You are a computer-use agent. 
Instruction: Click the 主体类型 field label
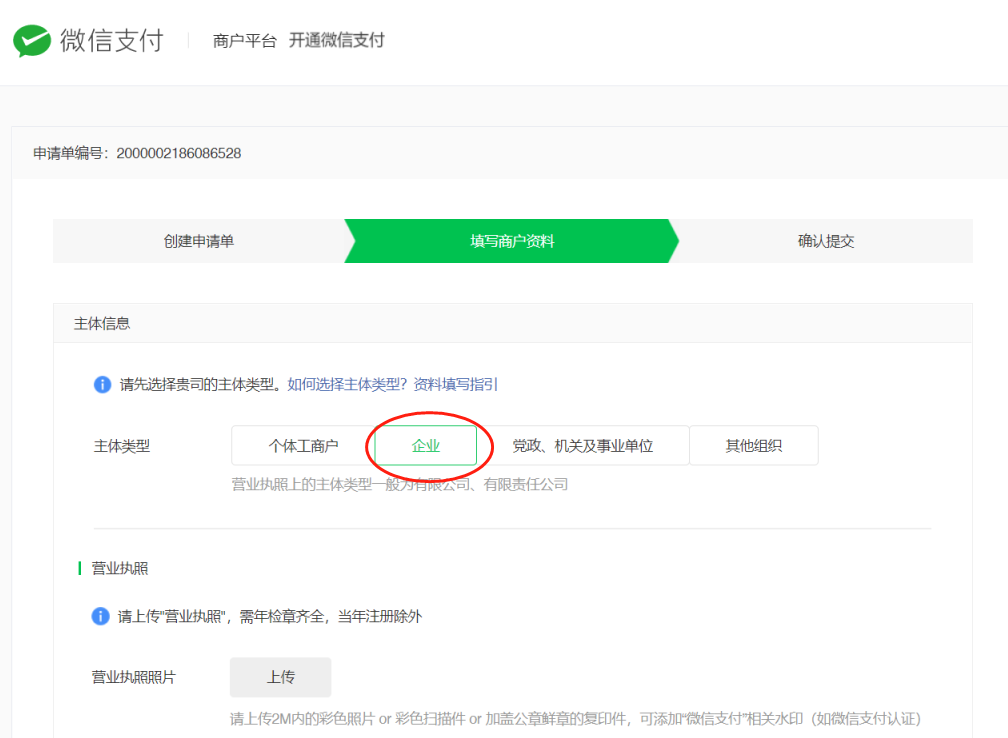(x=122, y=446)
